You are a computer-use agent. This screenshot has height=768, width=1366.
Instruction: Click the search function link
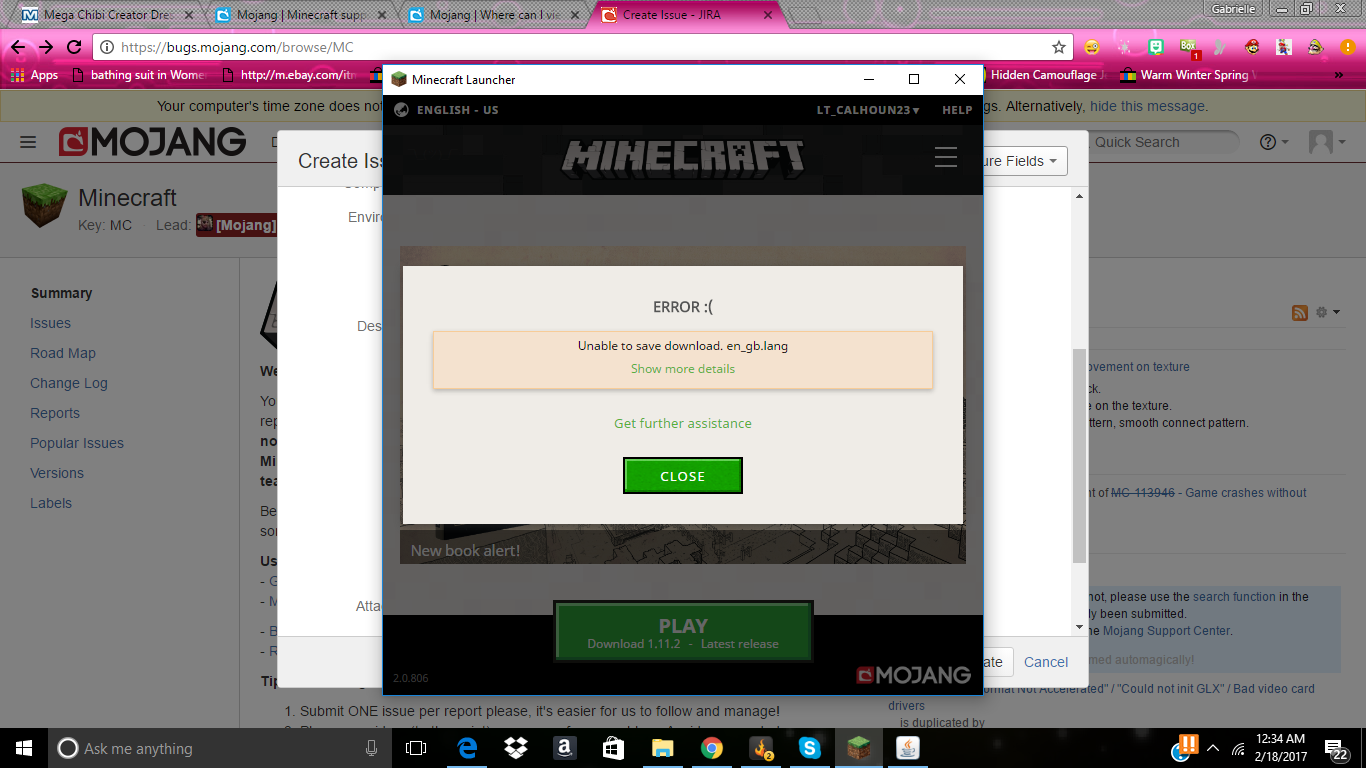1234,597
